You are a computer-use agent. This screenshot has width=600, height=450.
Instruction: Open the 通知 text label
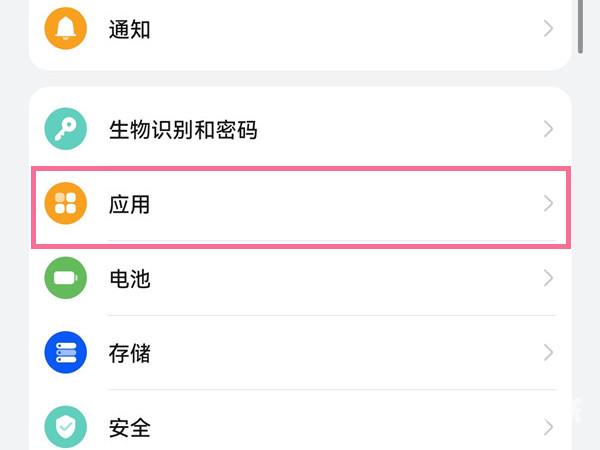(x=129, y=29)
